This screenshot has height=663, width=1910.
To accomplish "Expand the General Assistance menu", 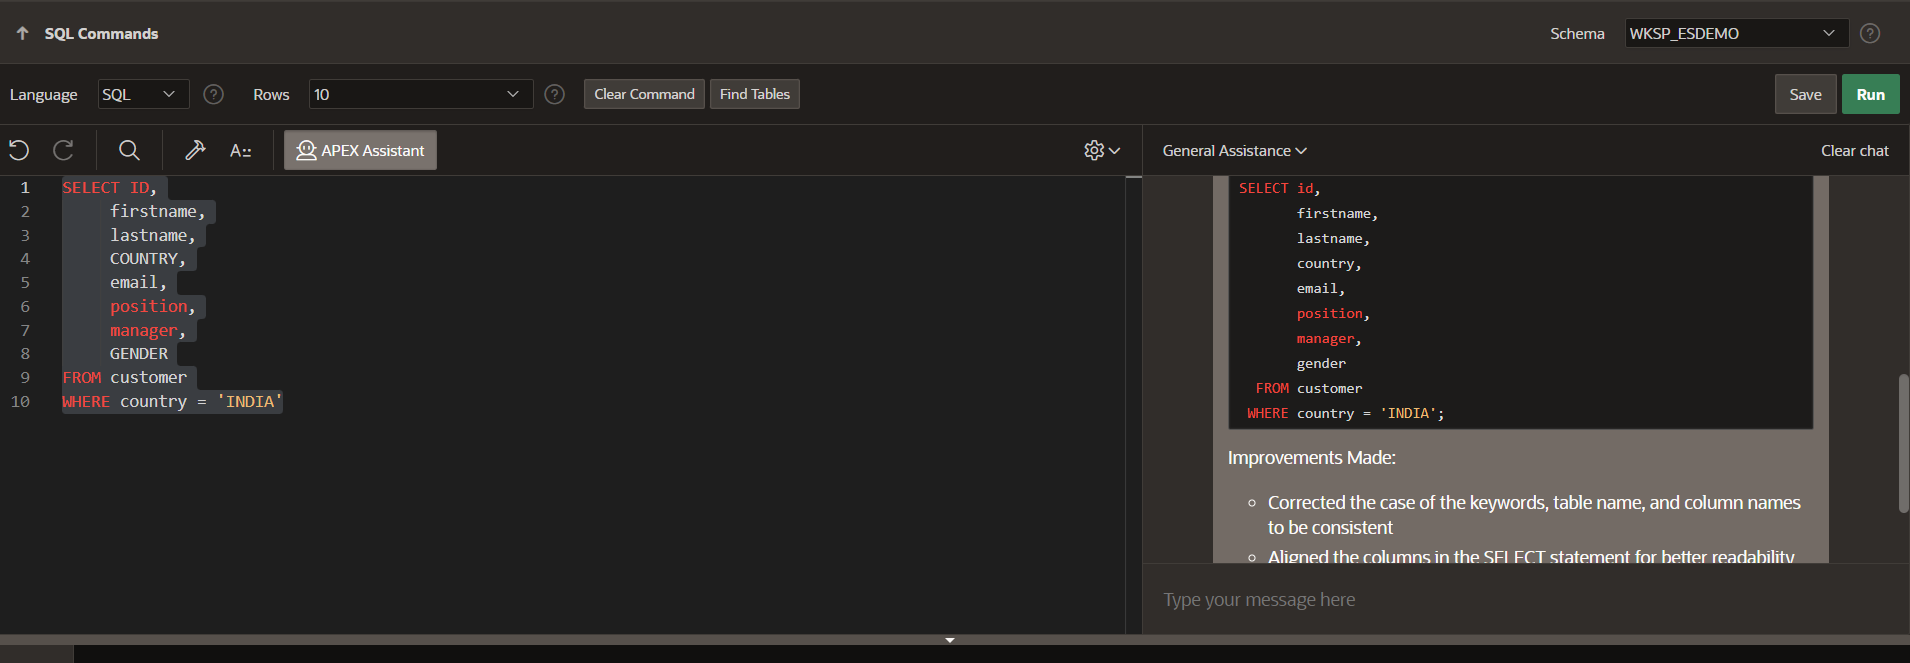I will pyautogui.click(x=1234, y=150).
